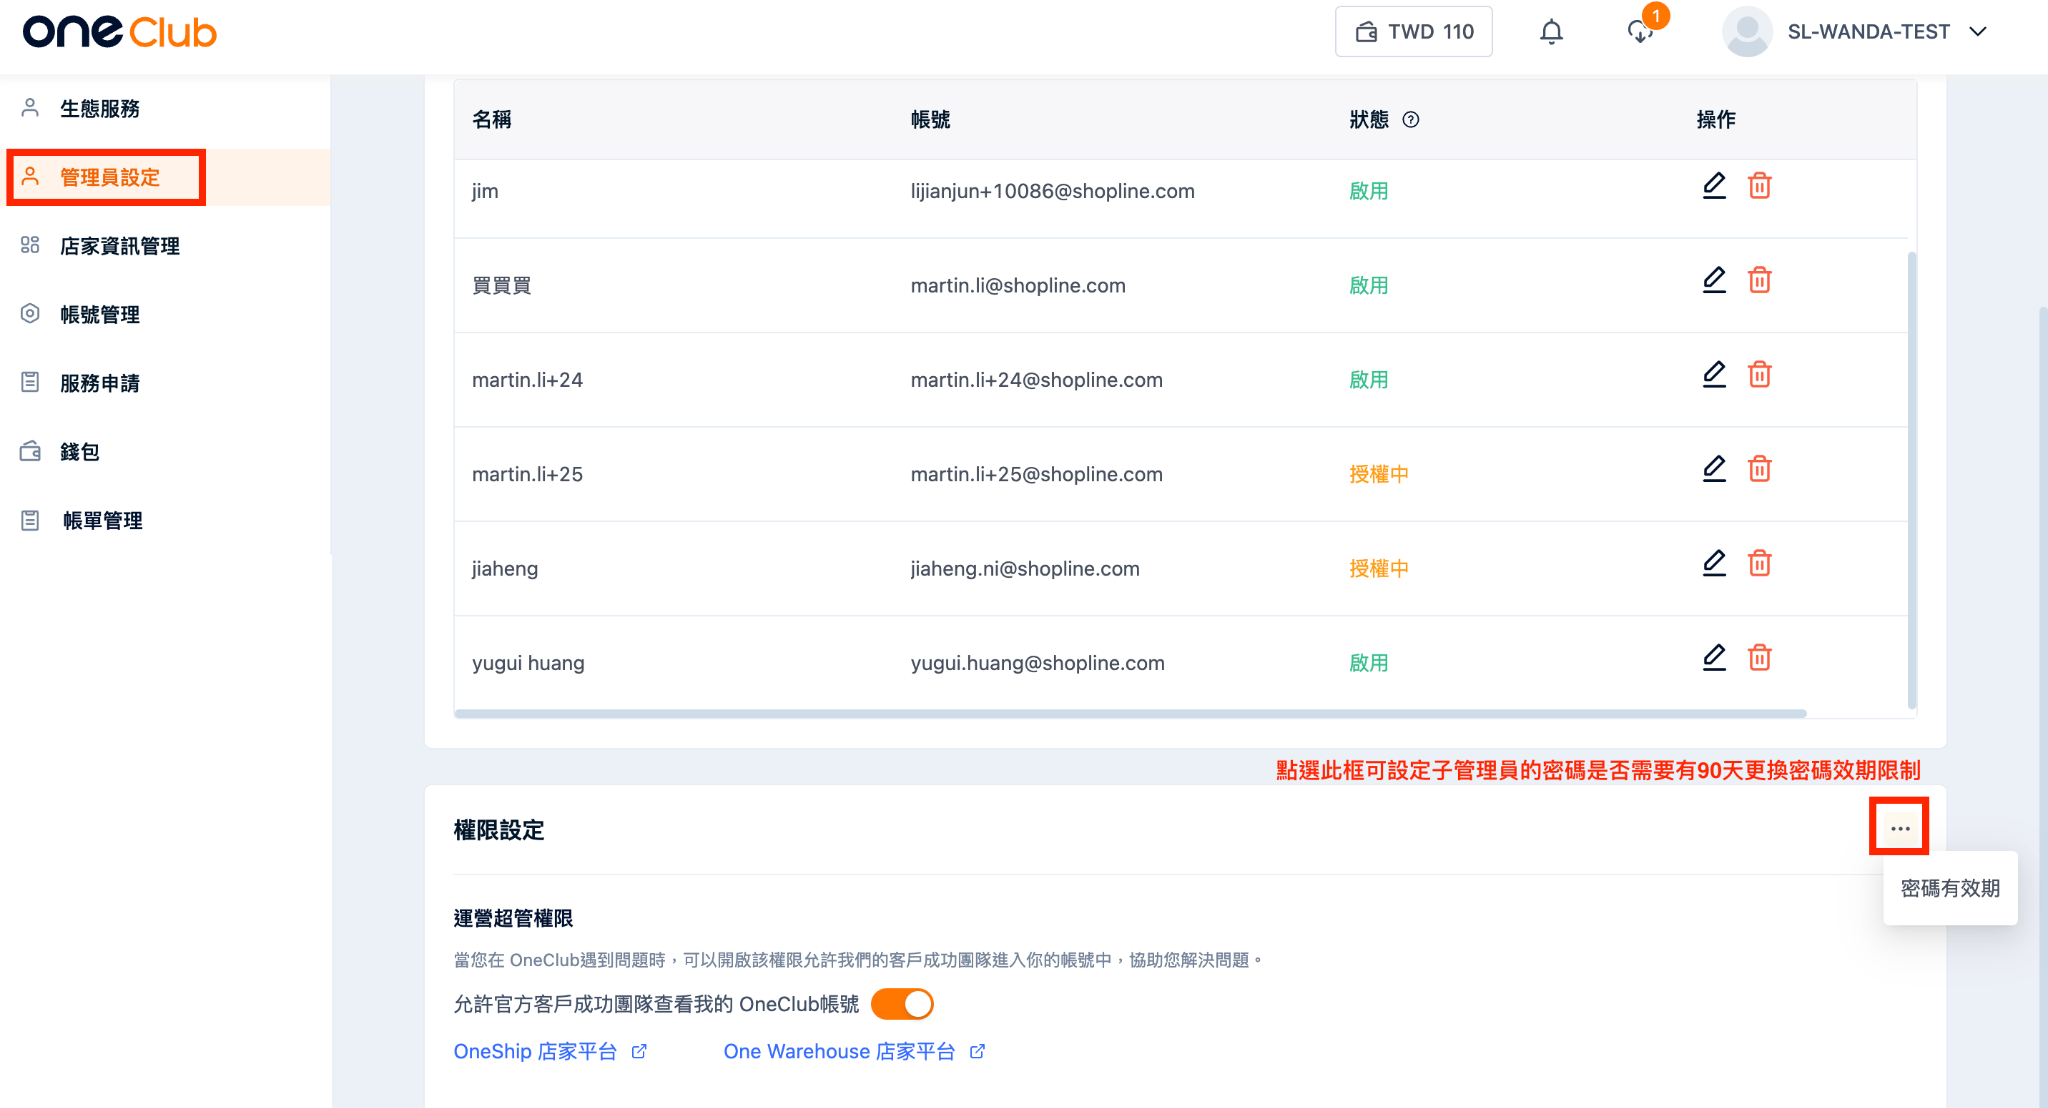This screenshot has width=2048, height=1108.
Task: Expand the SL-WANDA-TEST account dropdown
Action: coord(1977,32)
